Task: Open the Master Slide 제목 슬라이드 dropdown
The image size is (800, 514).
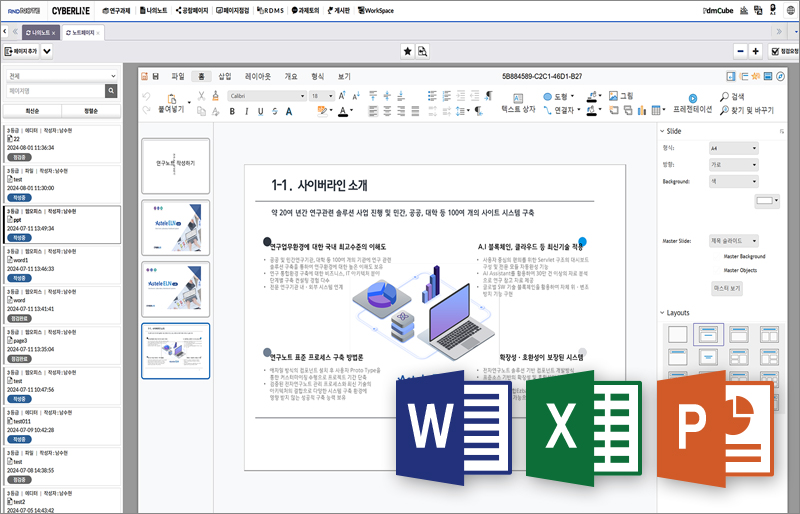Action: click(x=734, y=240)
